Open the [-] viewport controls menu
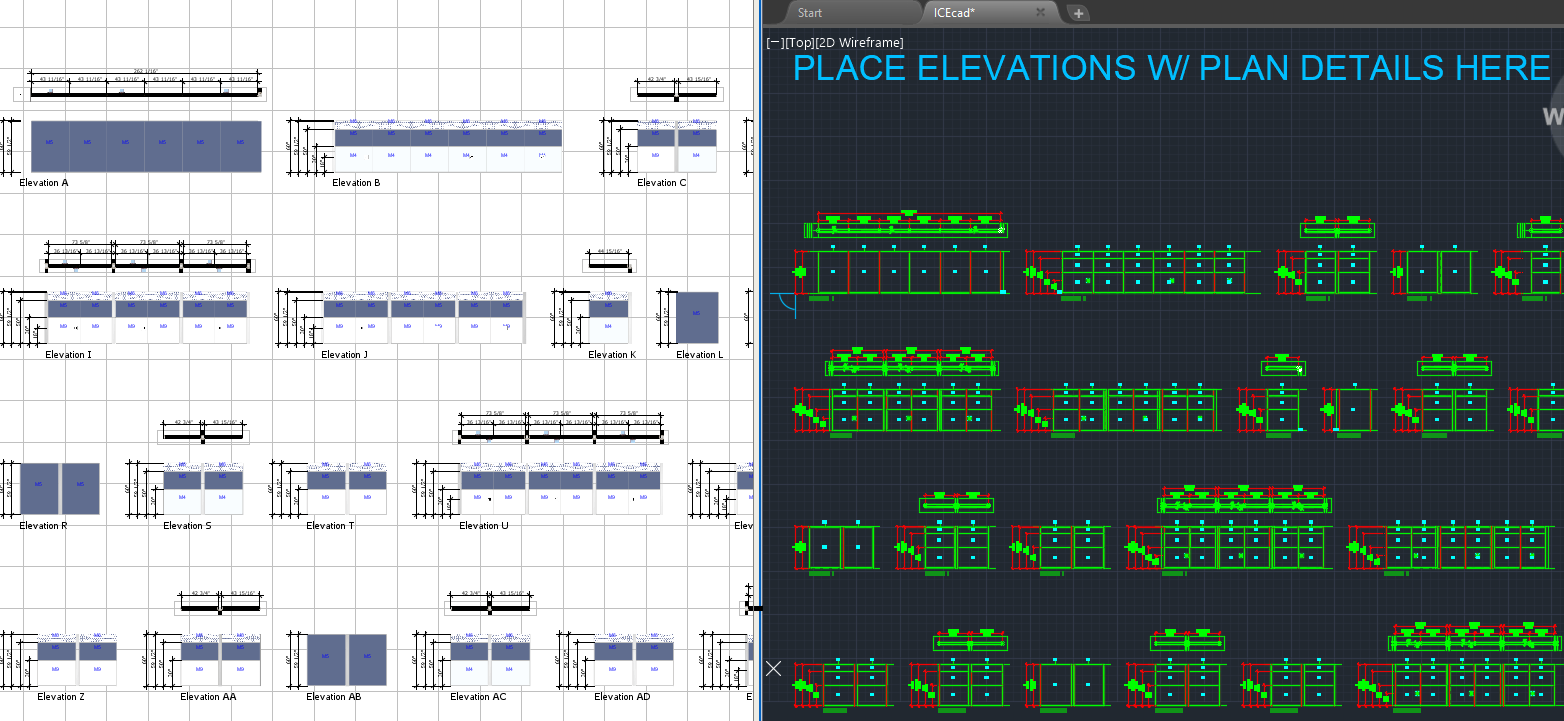The image size is (1564, 721). click(x=775, y=42)
